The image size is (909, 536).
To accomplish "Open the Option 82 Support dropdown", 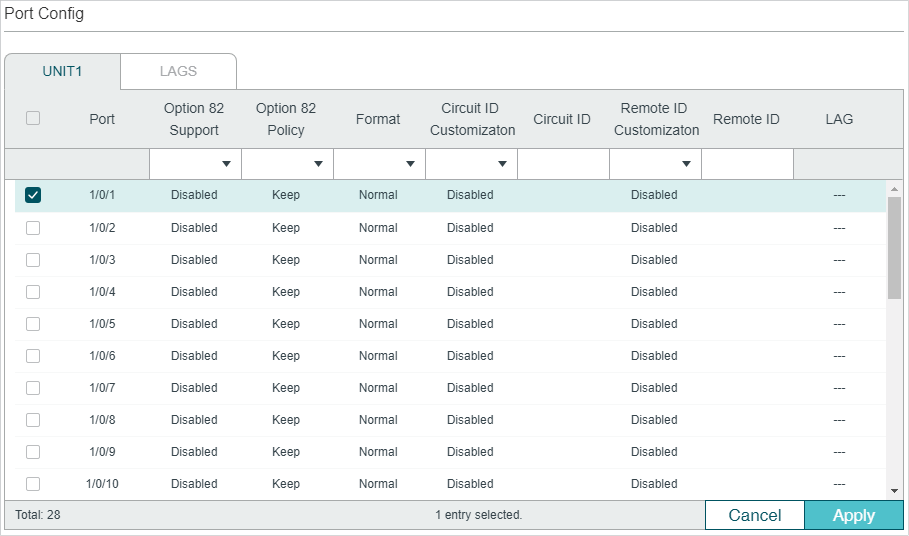I will pos(195,163).
